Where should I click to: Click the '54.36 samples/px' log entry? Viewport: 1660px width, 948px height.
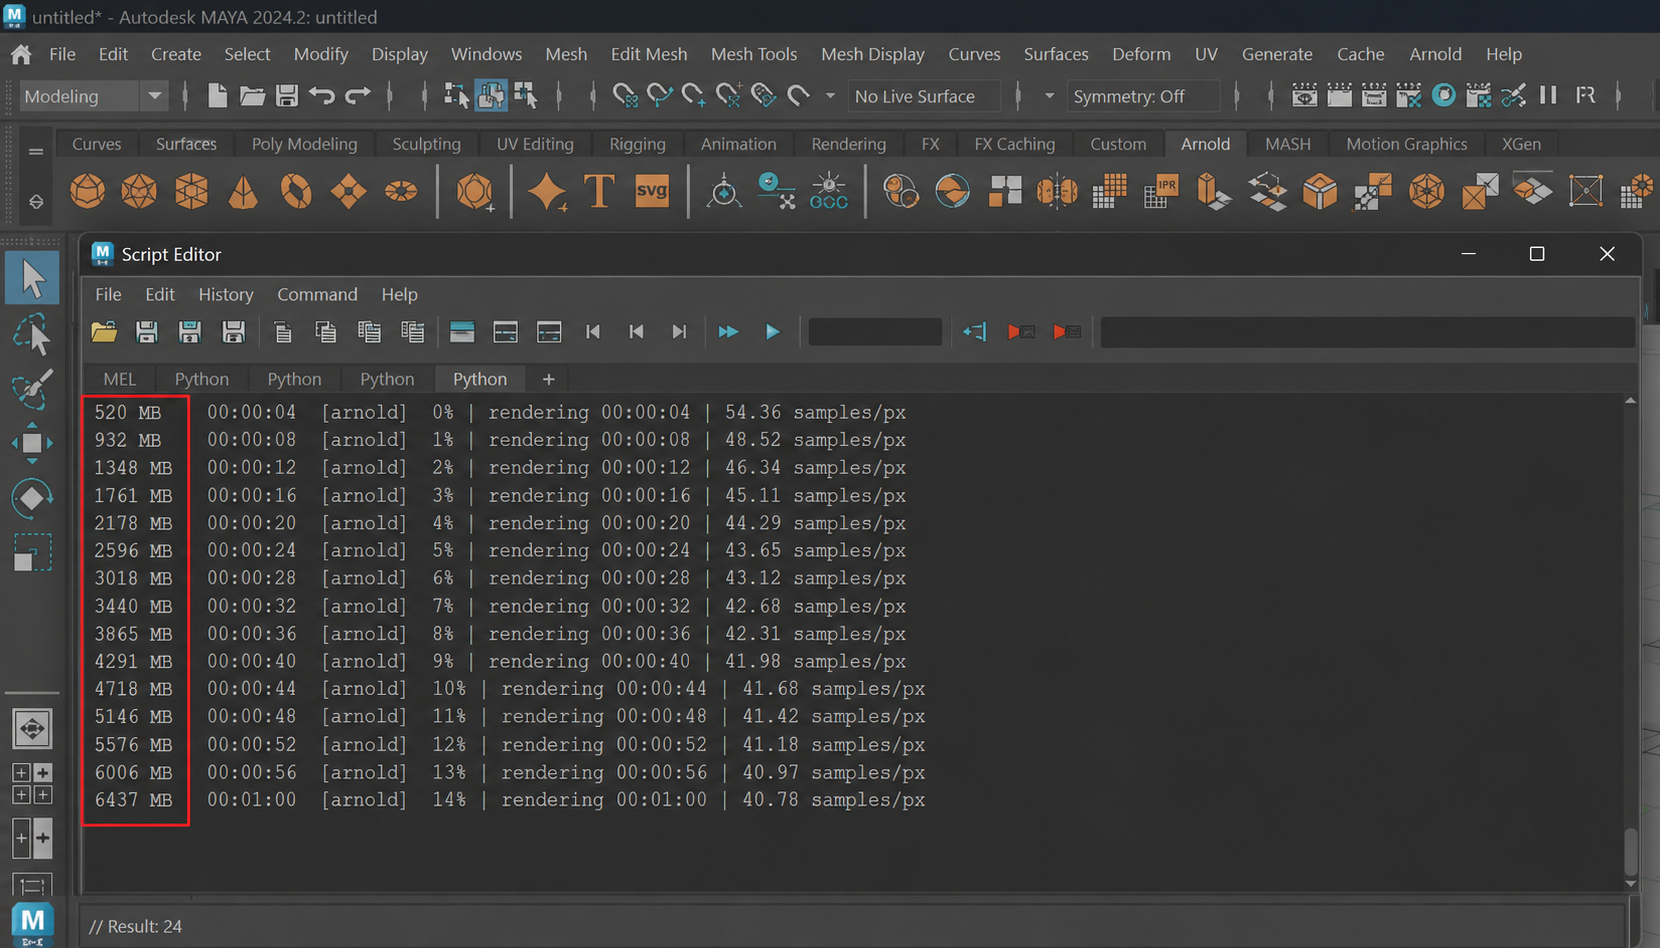[815, 412]
